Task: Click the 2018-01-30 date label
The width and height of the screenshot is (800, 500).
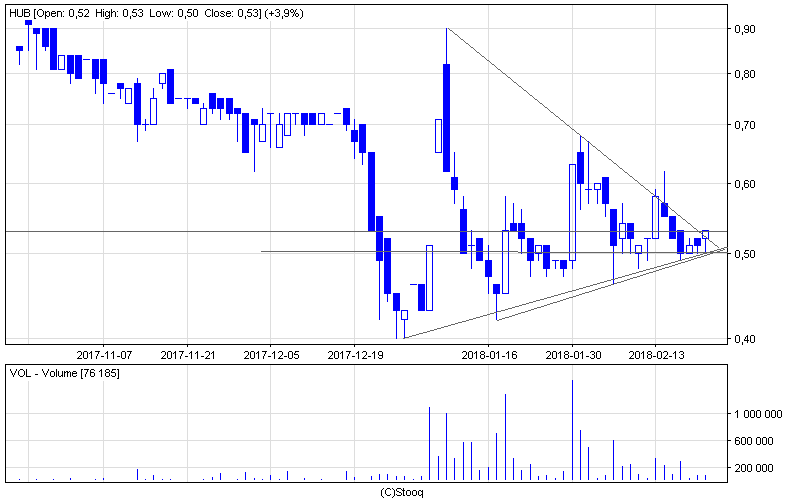Action: point(573,355)
